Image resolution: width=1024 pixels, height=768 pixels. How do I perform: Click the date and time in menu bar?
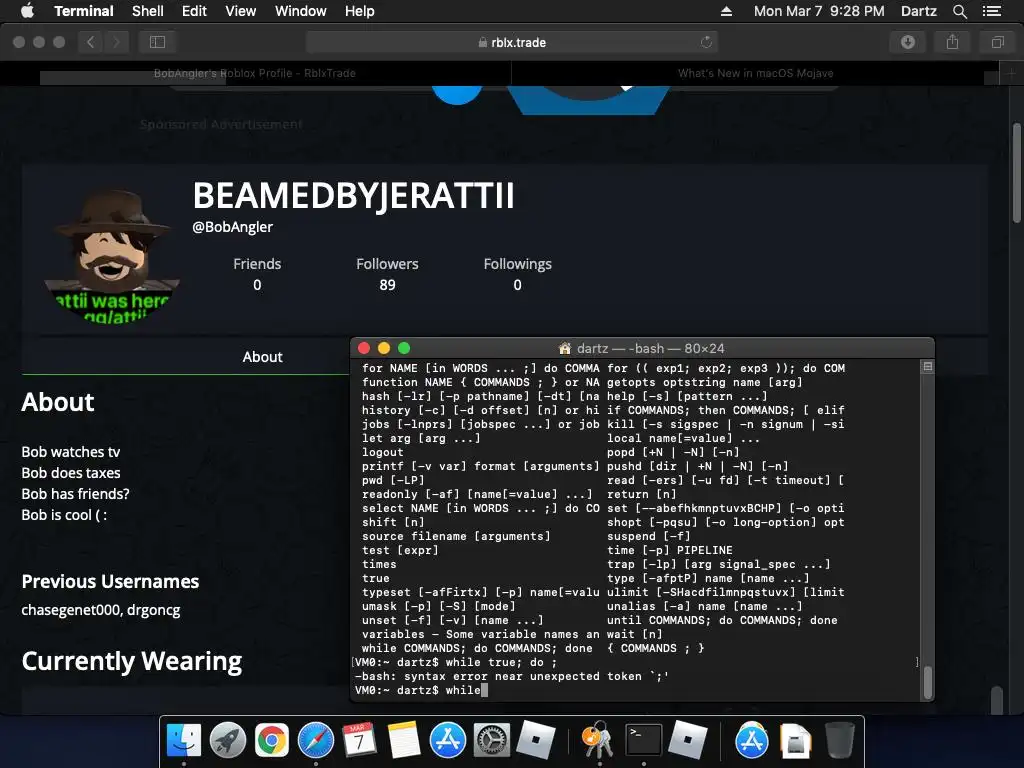819,11
